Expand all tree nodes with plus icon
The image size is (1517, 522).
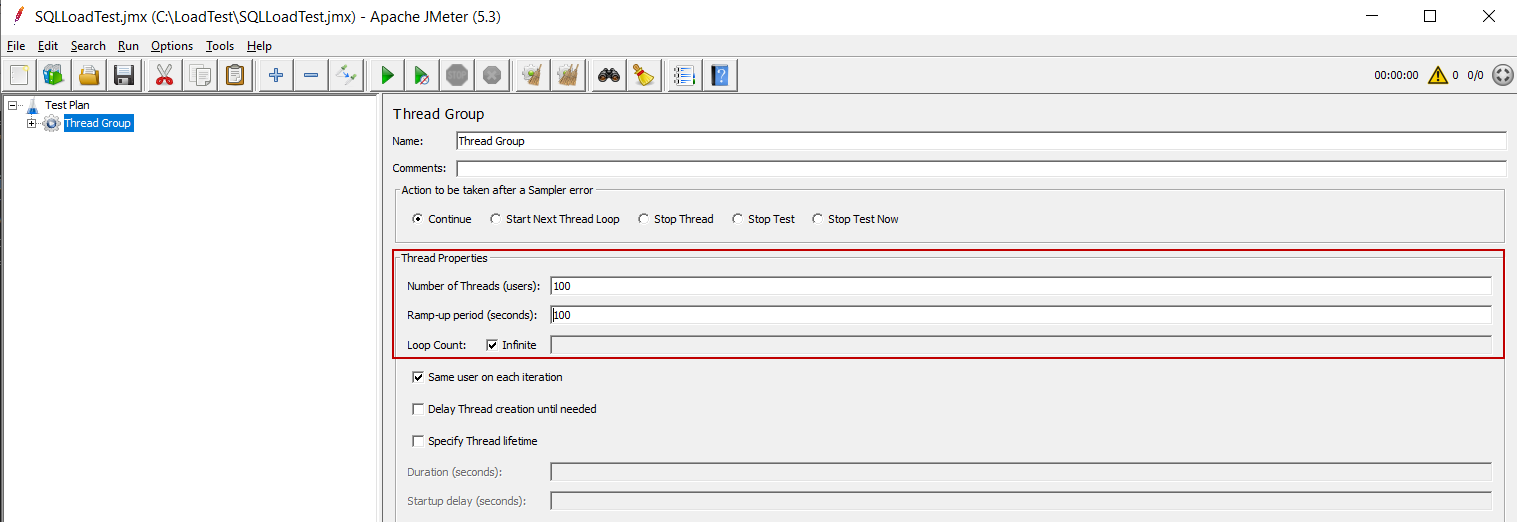276,75
